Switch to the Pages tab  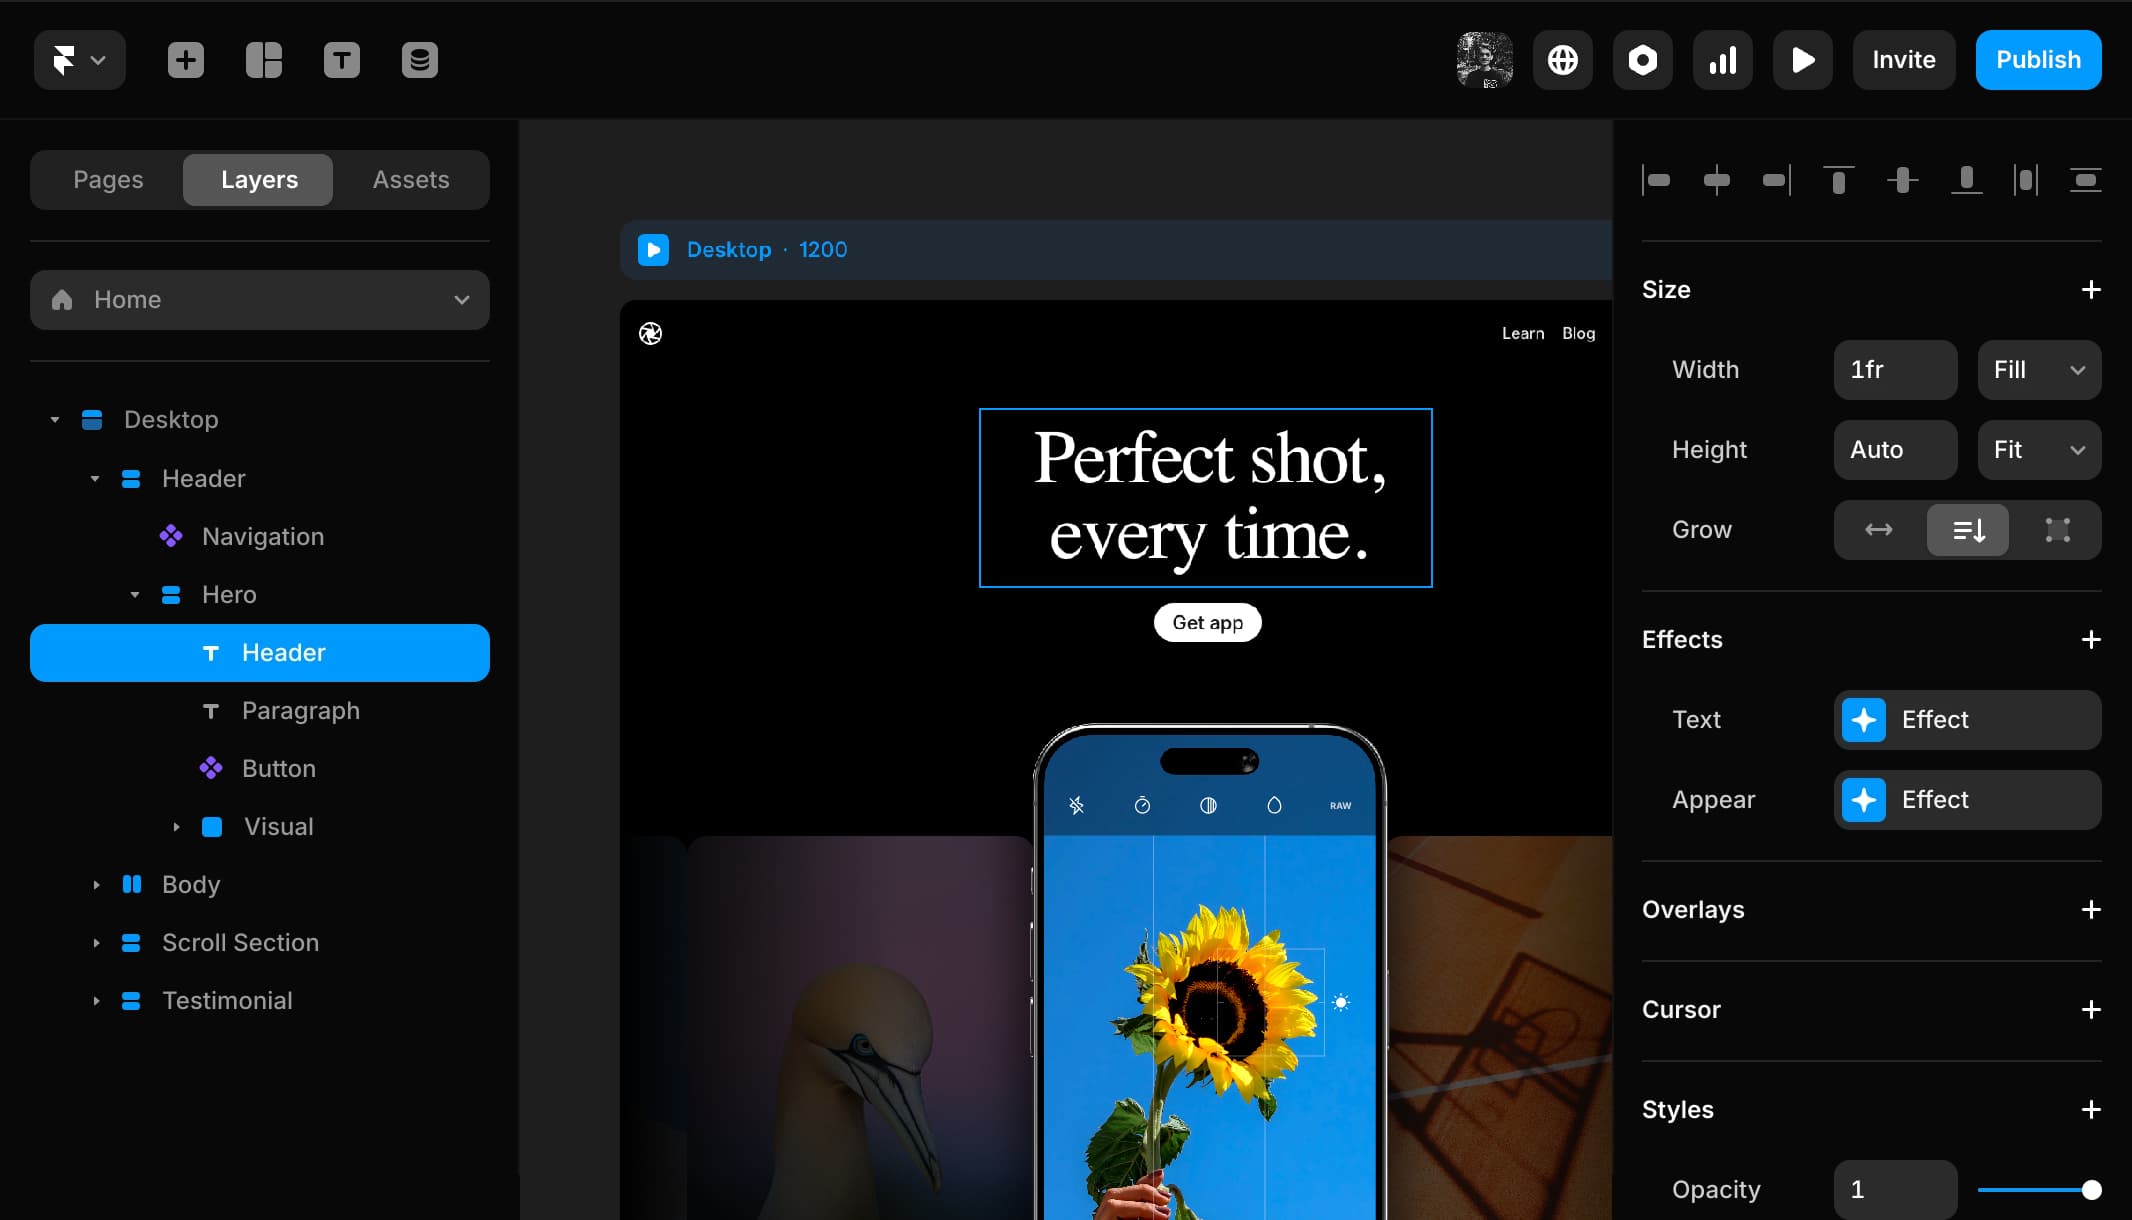coord(107,180)
